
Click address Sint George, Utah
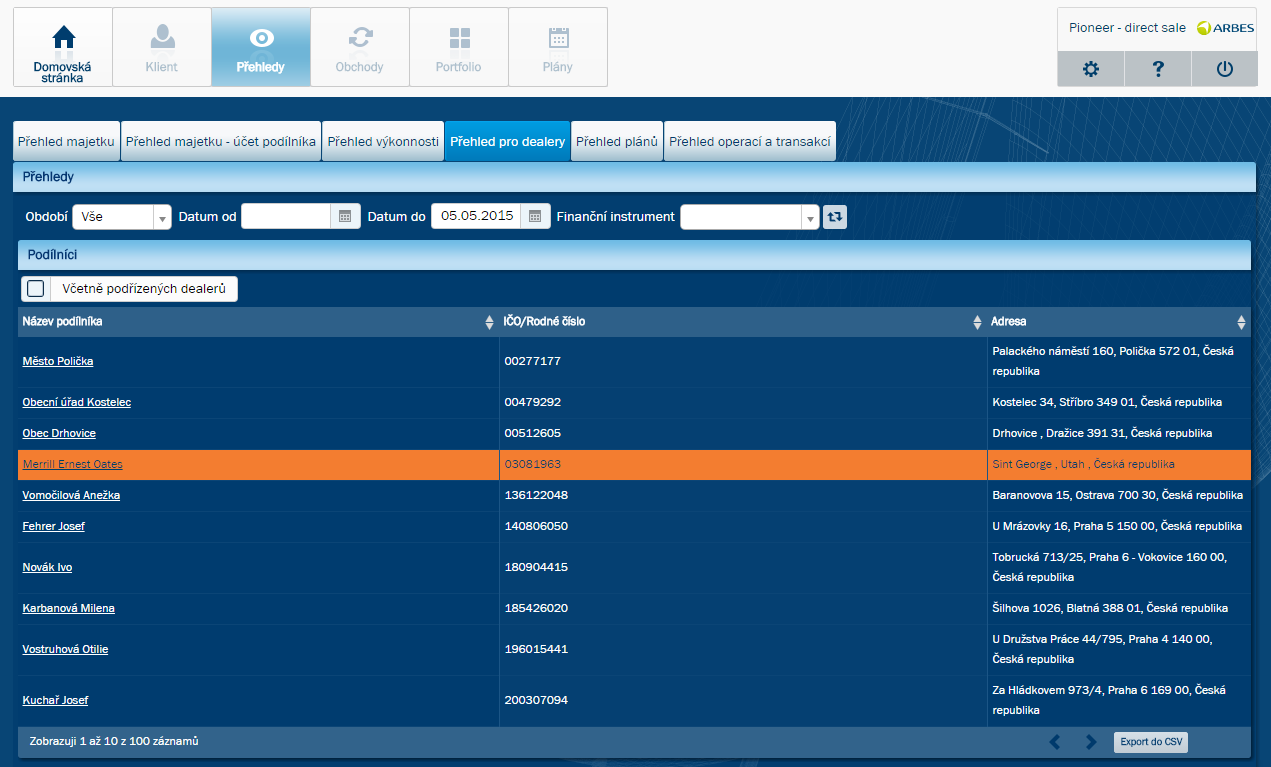click(1084, 464)
